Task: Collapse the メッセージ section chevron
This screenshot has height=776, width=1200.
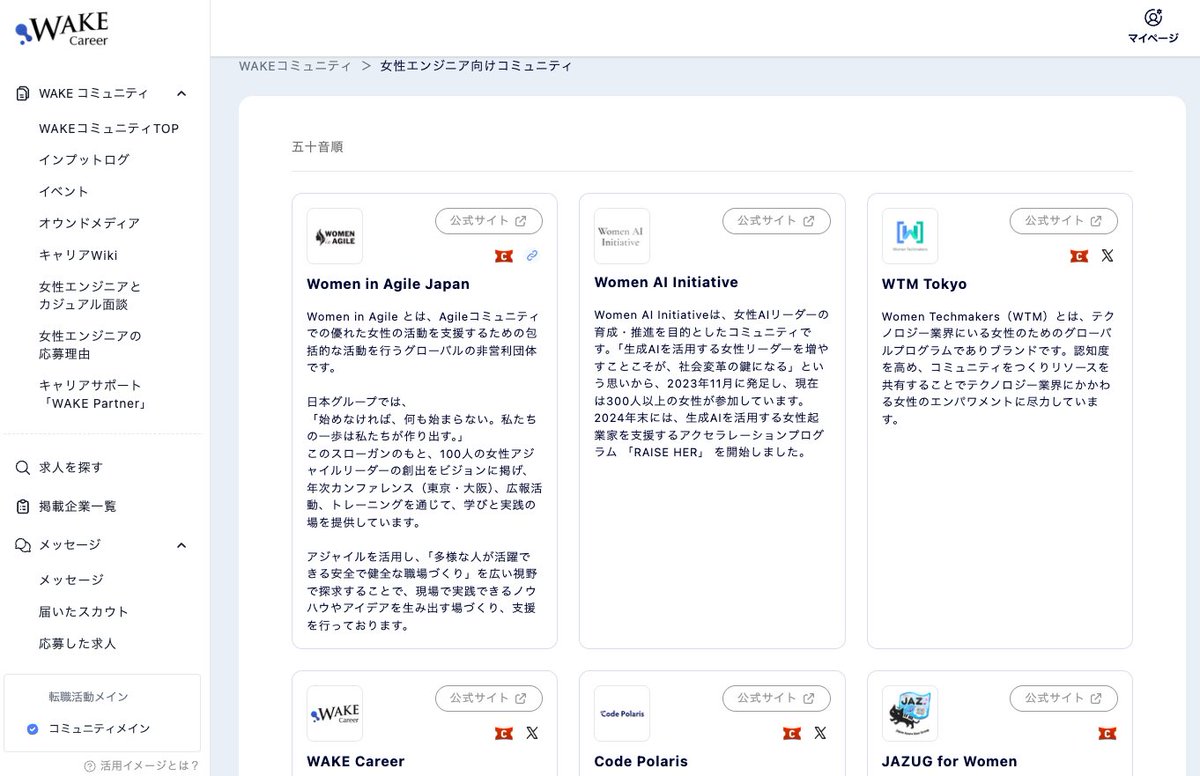Action: tap(181, 545)
